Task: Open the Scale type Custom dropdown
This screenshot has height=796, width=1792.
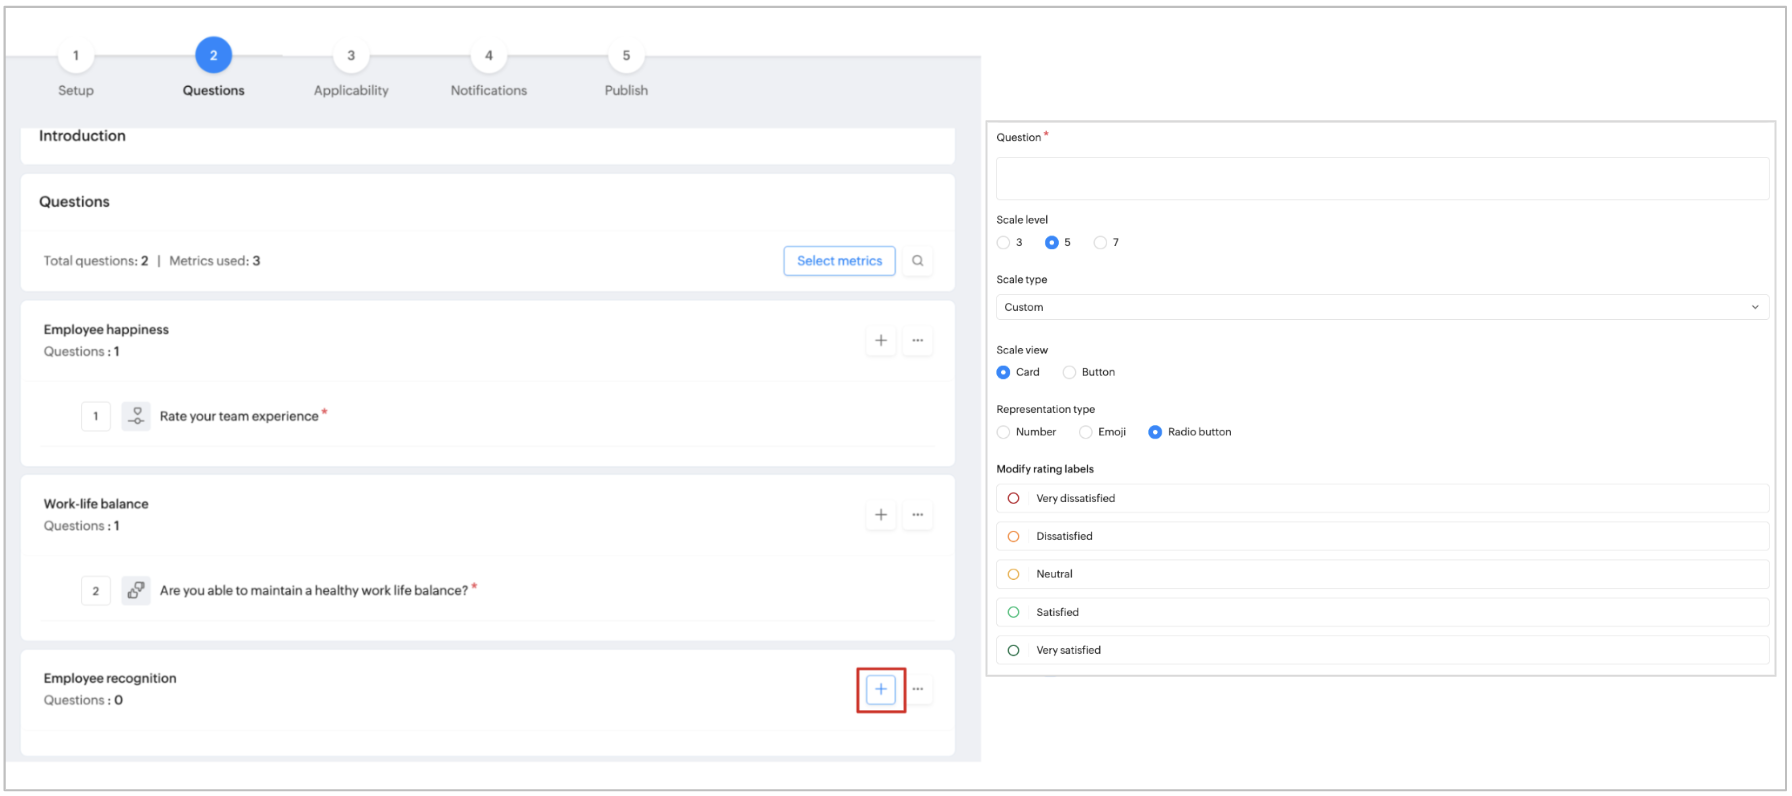Action: tap(1381, 307)
